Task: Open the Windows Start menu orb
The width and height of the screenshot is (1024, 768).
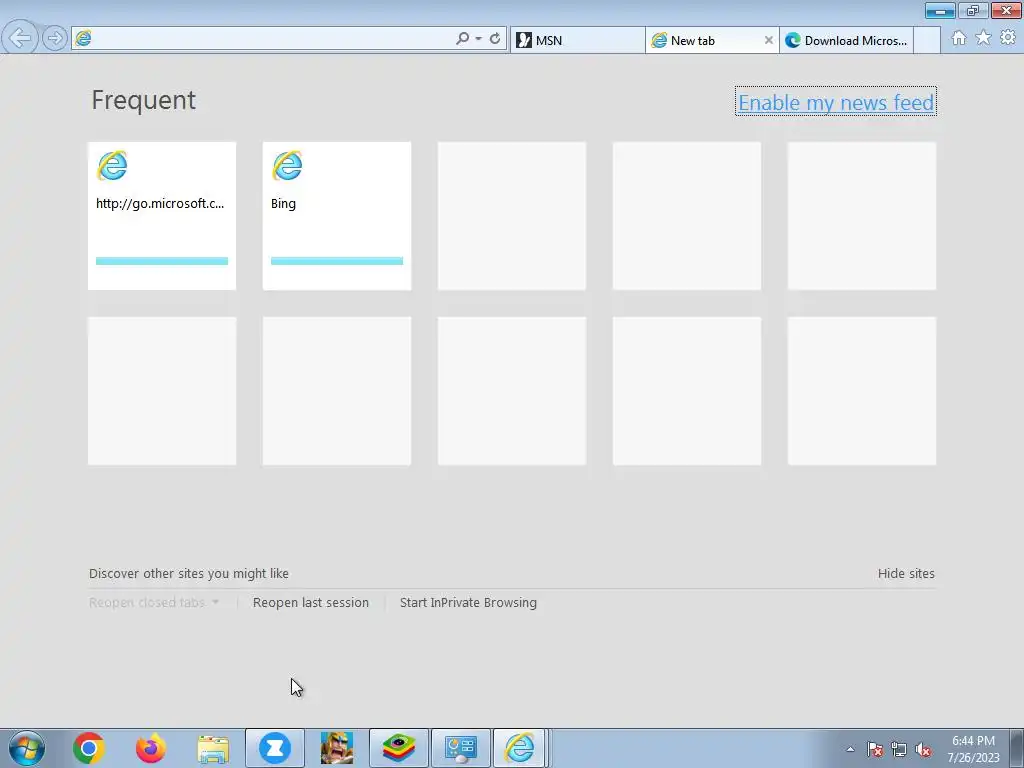Action: tap(27, 748)
